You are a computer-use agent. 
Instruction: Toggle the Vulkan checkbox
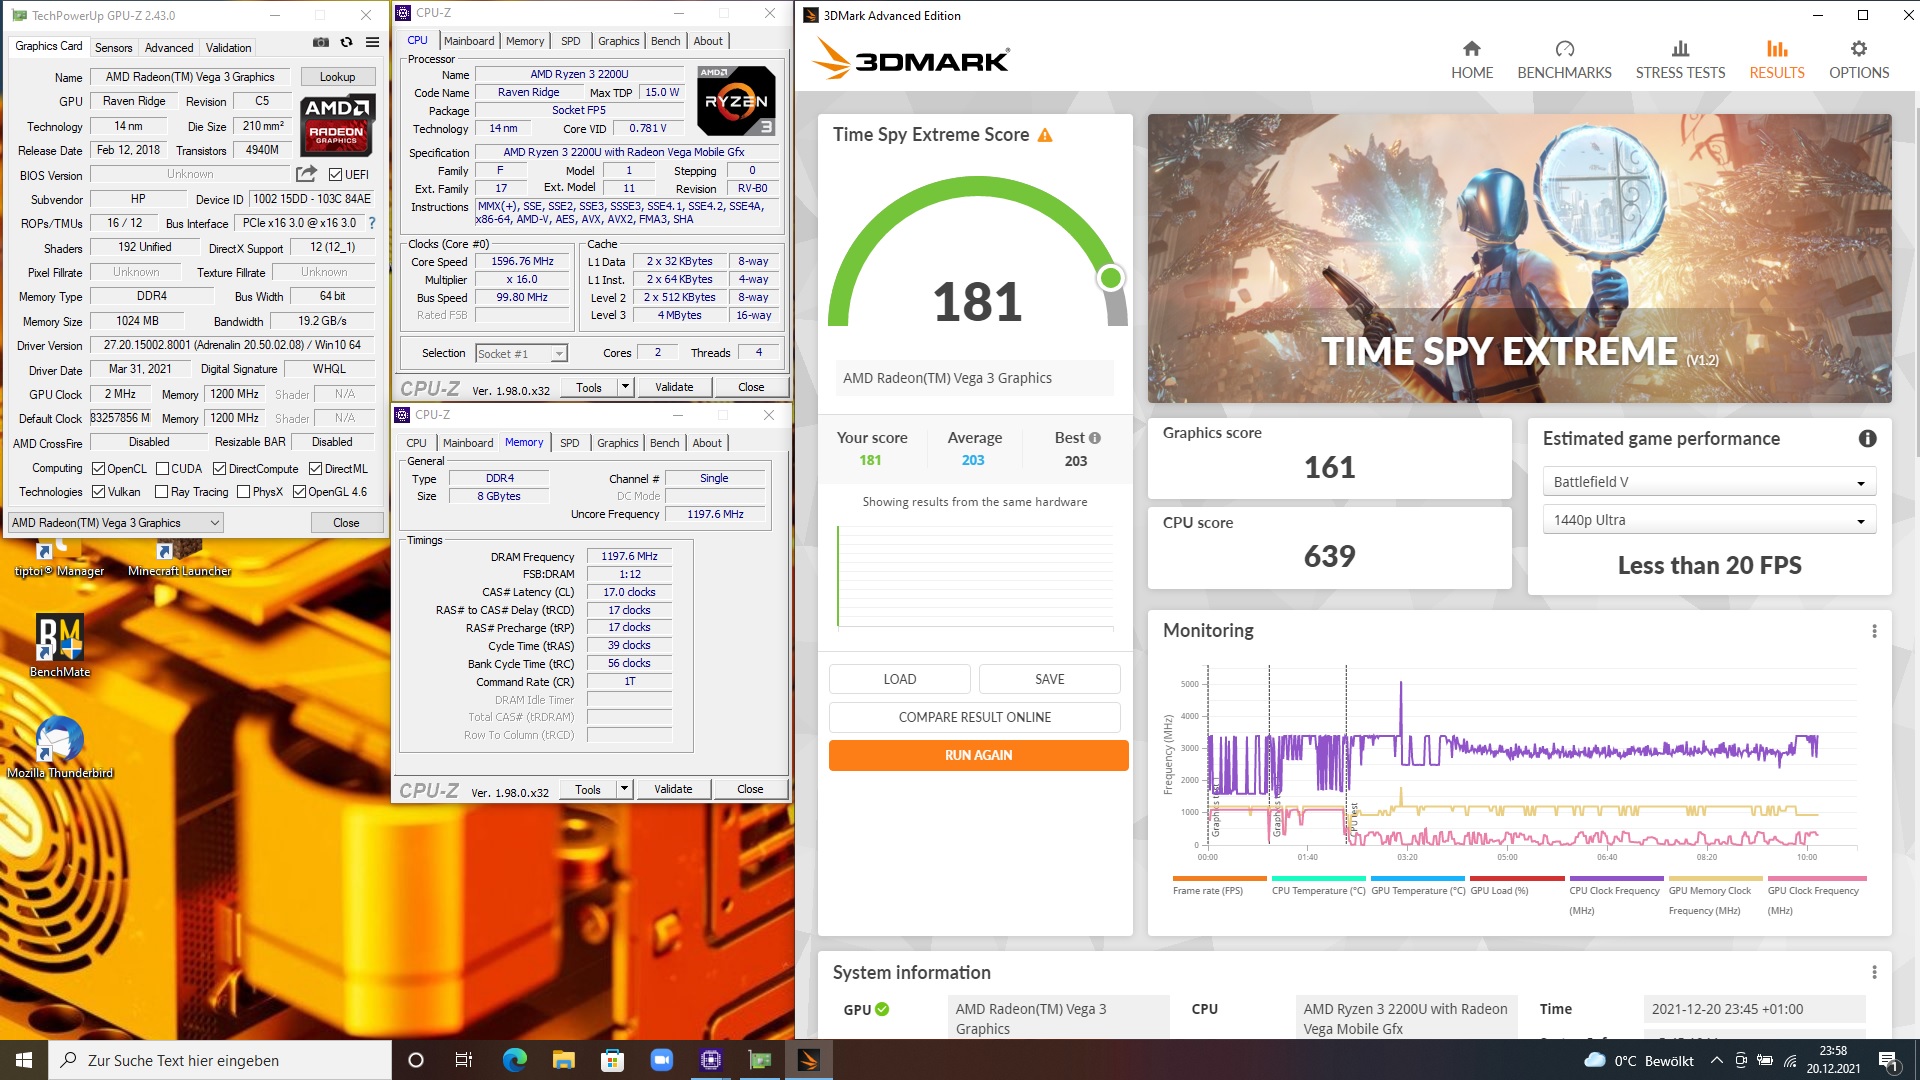98,492
